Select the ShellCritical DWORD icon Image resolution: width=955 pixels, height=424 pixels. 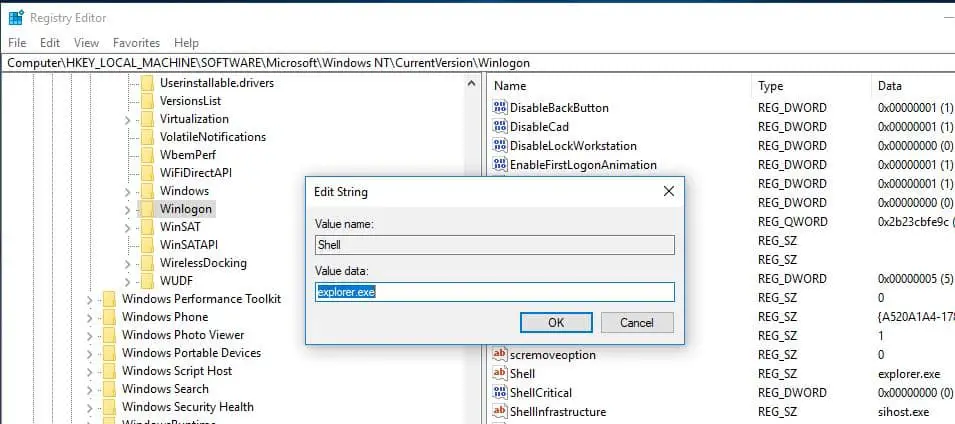click(500, 392)
